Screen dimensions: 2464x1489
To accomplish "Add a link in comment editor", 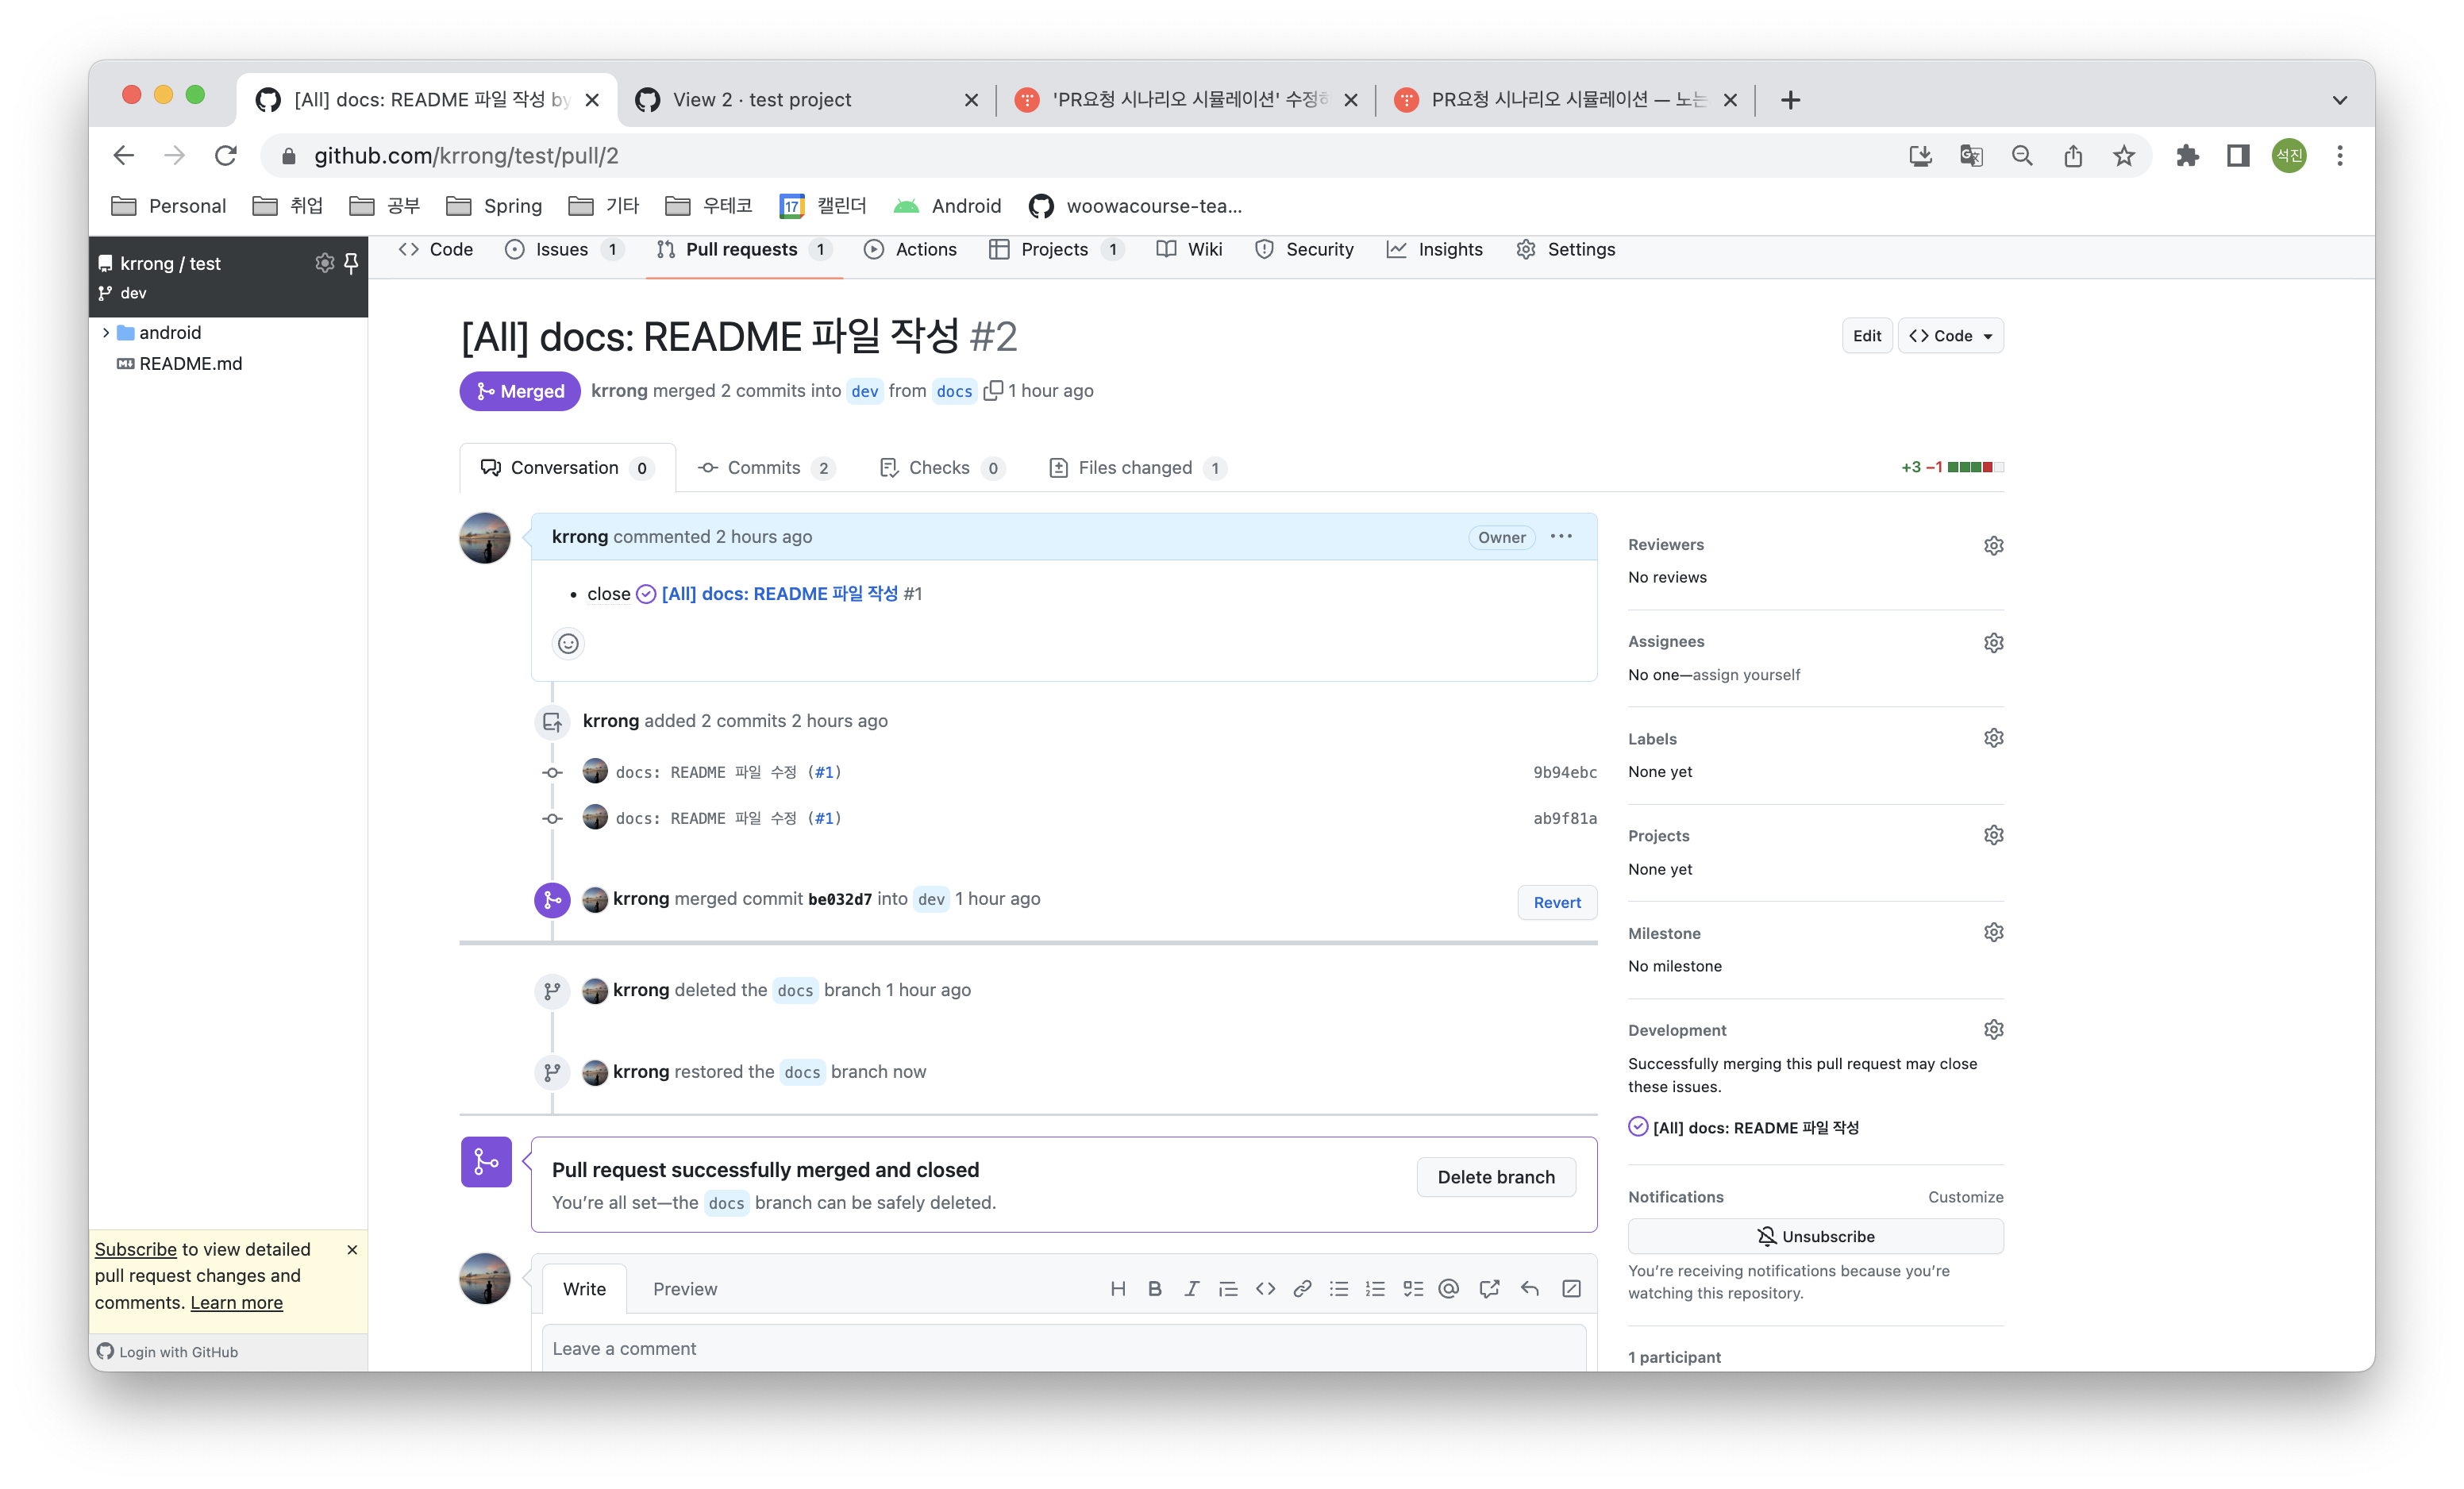I will point(1302,1289).
